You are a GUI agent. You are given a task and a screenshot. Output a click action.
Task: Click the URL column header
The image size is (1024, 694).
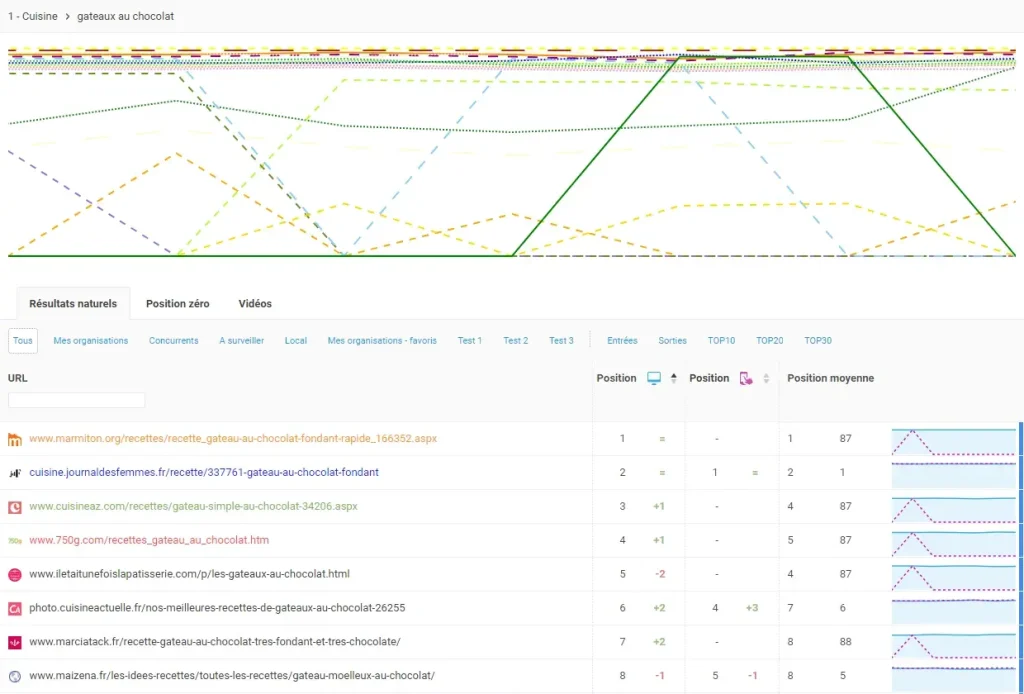pyautogui.click(x=18, y=378)
